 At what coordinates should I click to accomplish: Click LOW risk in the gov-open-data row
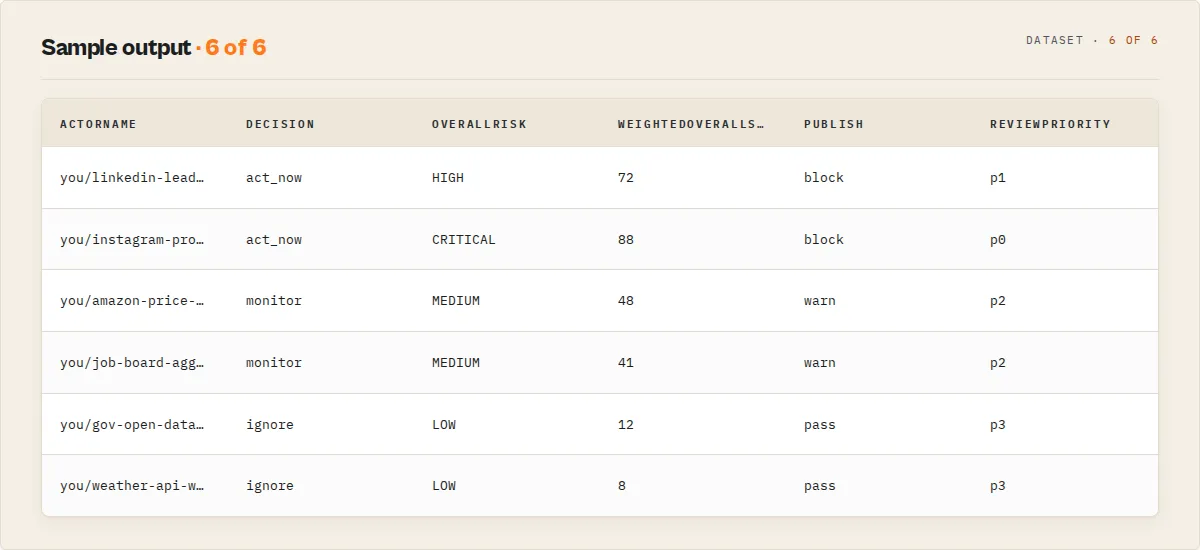(444, 425)
